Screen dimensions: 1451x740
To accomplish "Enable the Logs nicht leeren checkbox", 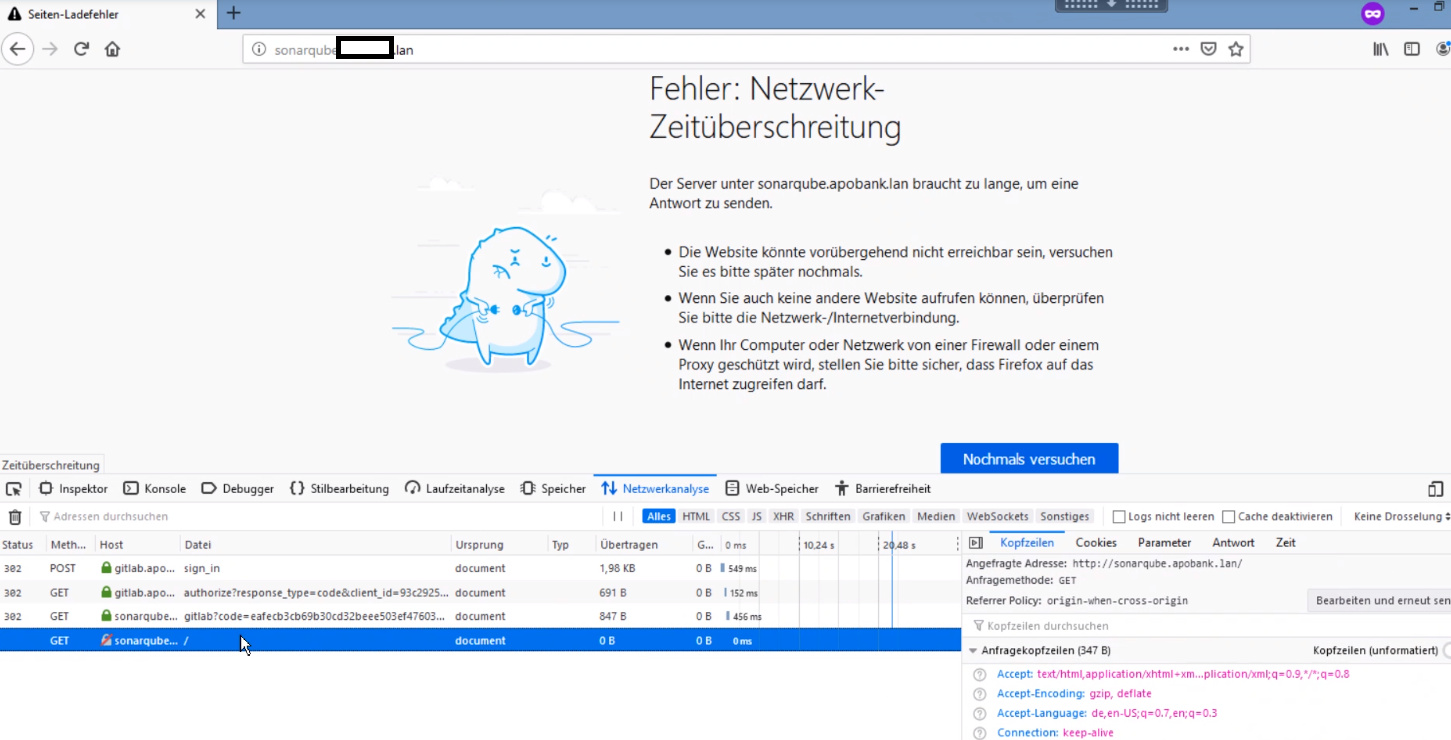I will tap(1119, 517).
